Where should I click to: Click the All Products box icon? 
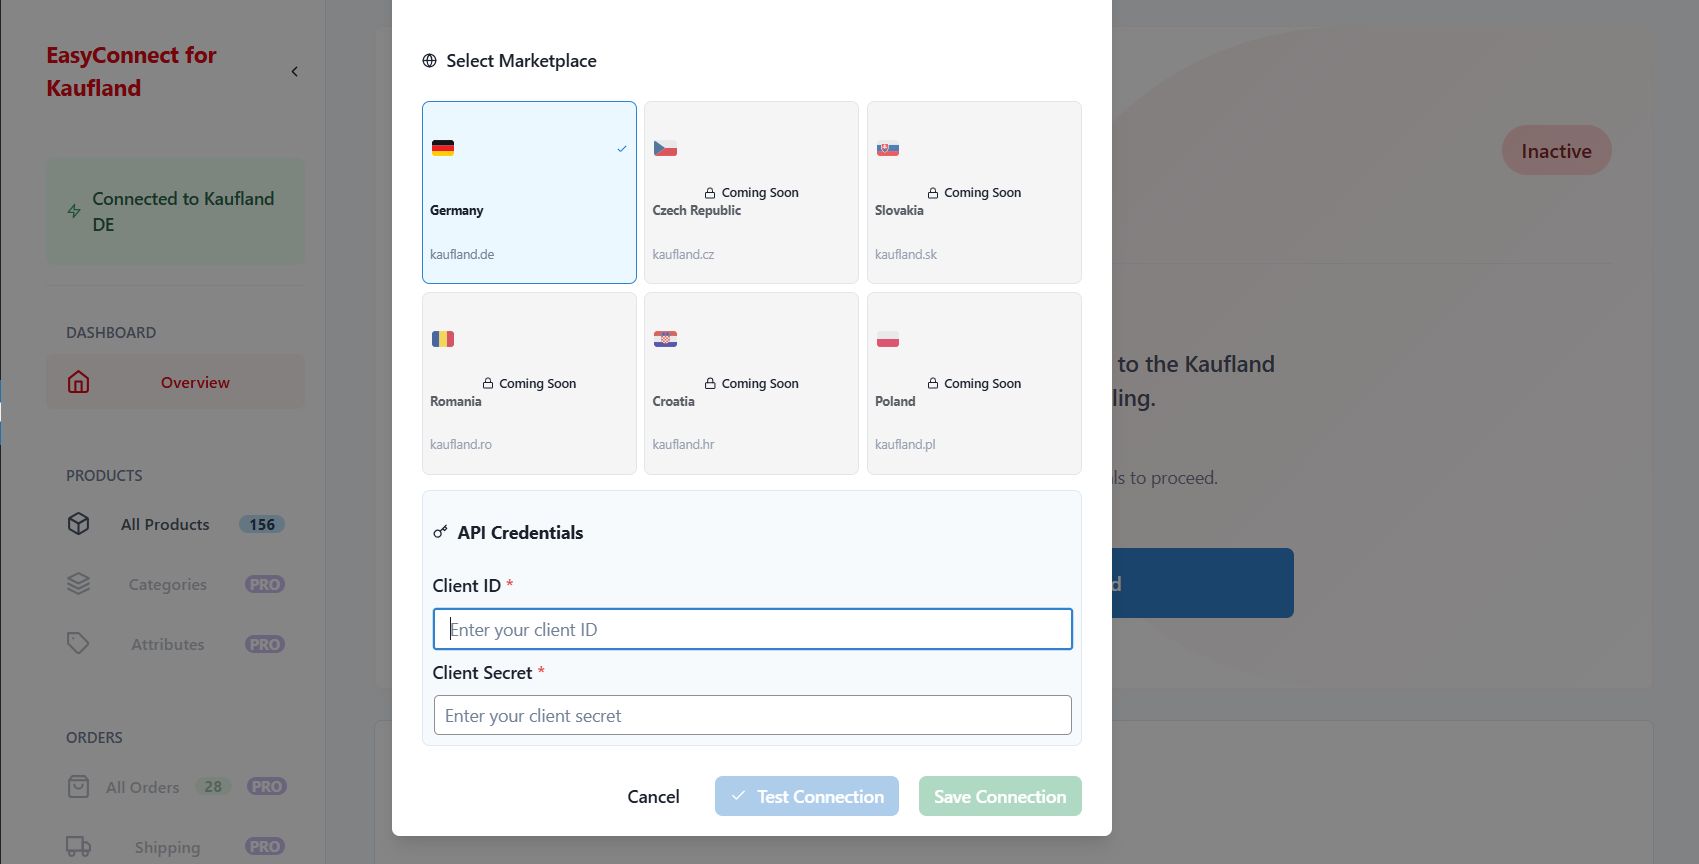(79, 524)
